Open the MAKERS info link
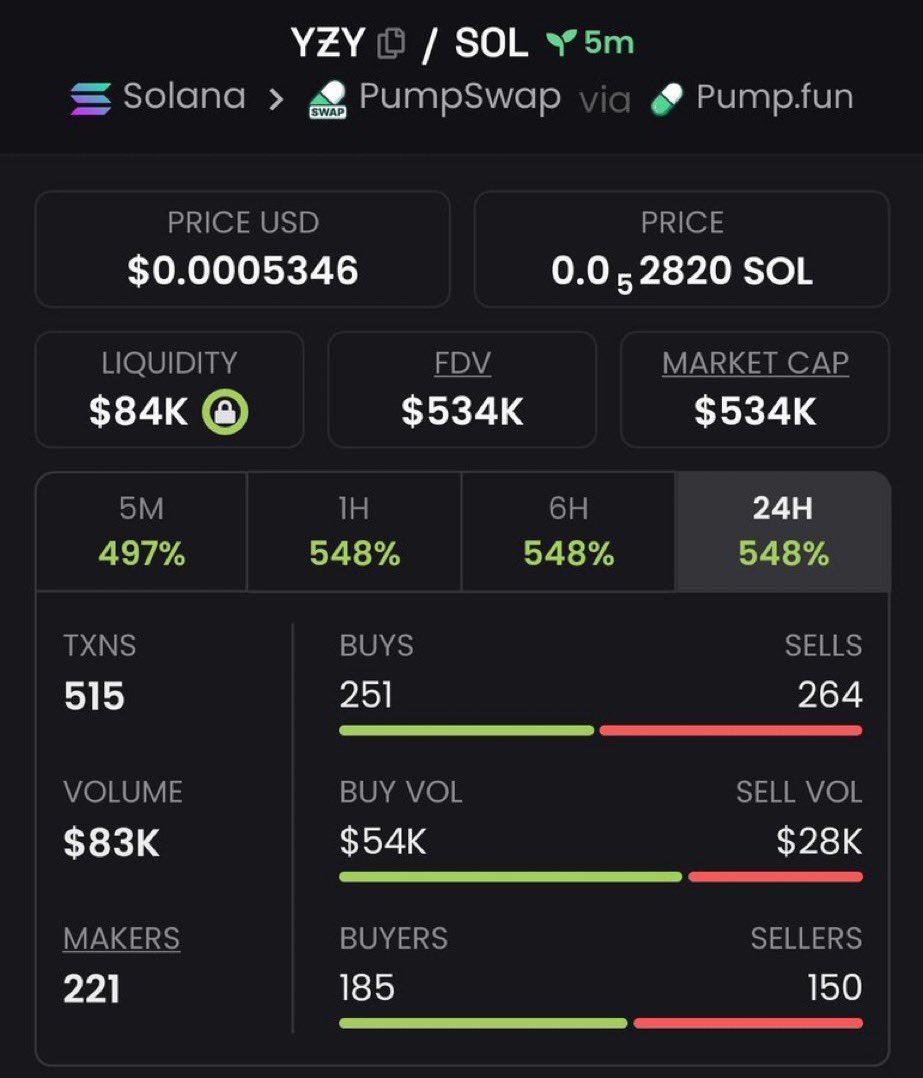923x1078 pixels. [x=122, y=938]
